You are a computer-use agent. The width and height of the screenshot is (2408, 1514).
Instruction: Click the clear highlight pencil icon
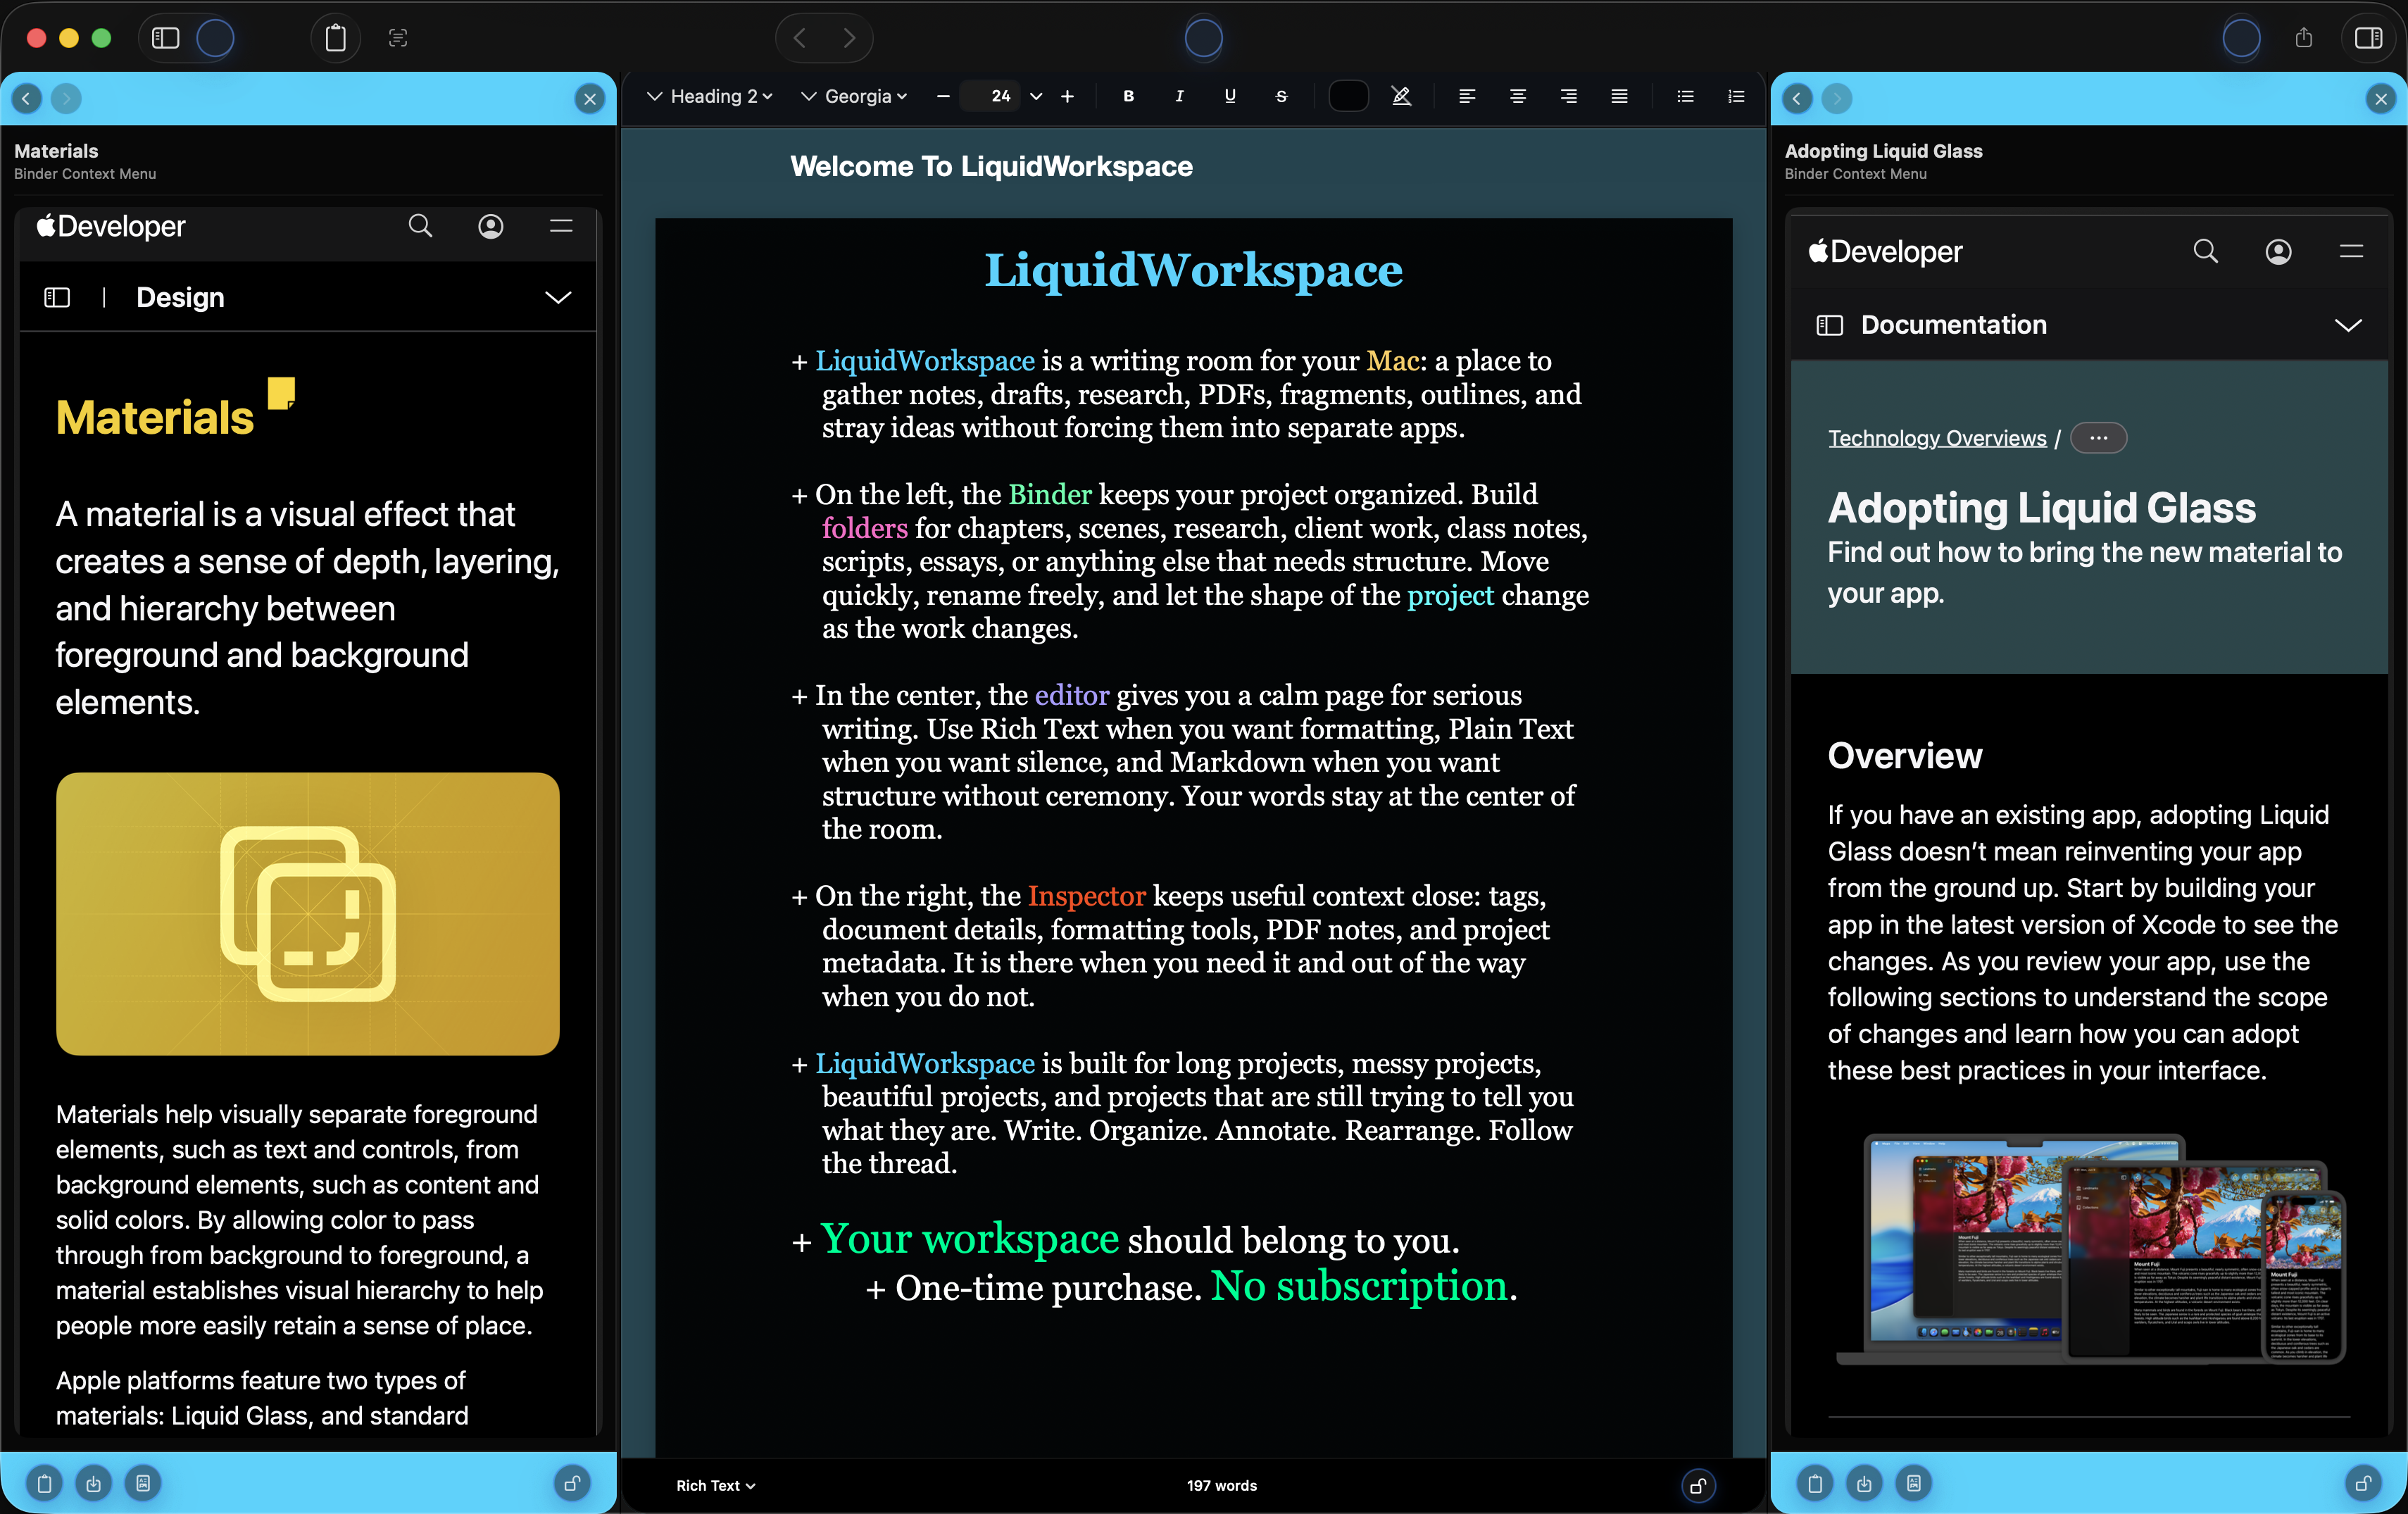1401,96
